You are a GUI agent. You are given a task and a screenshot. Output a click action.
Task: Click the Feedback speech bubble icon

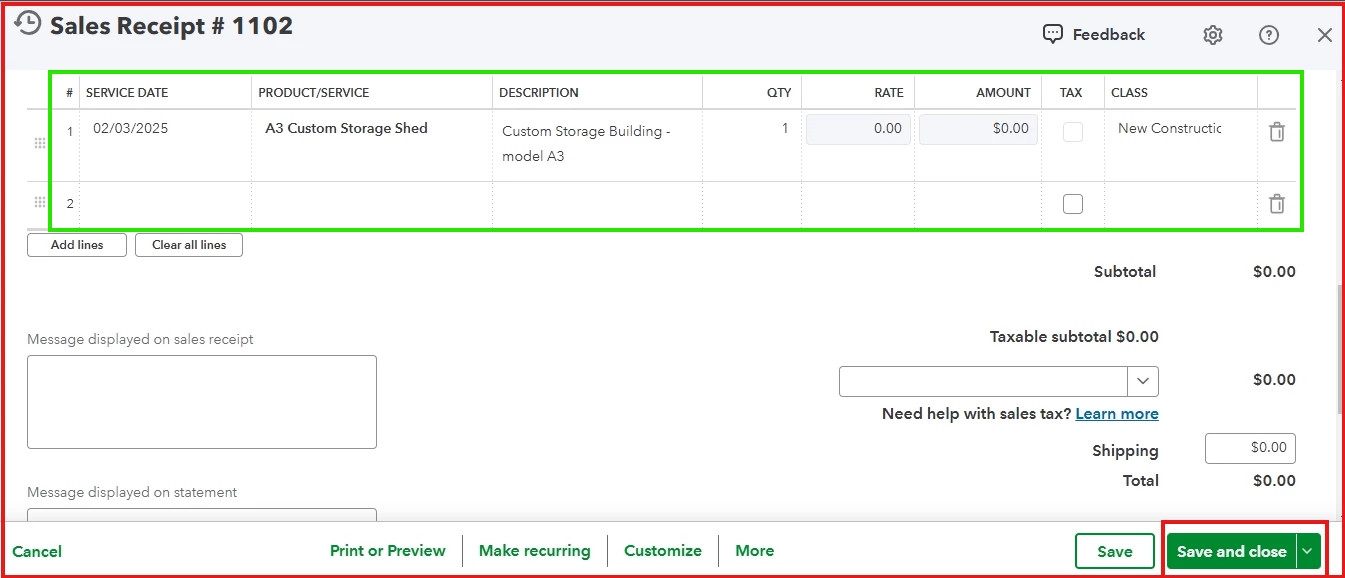[x=1053, y=34]
